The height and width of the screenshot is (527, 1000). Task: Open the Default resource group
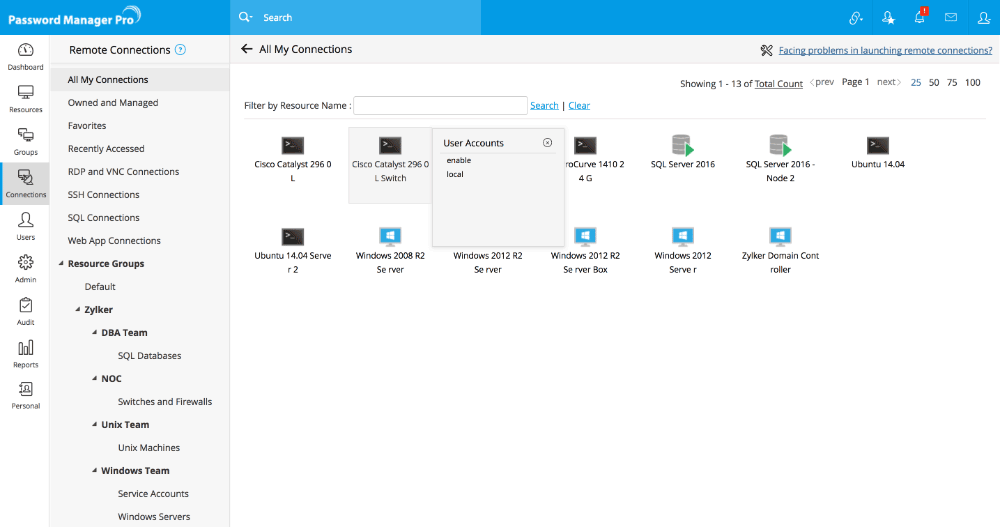[100, 286]
